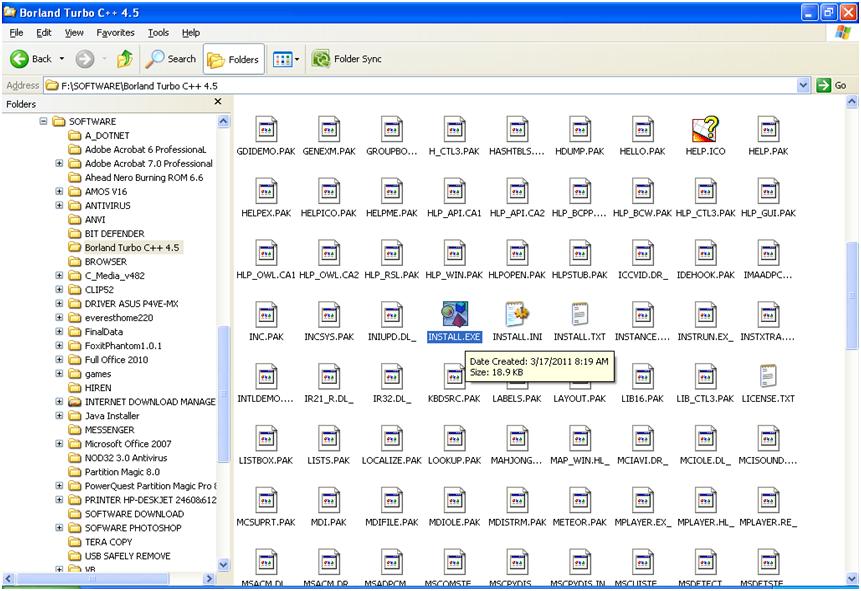The width and height of the screenshot is (861, 591).
Task: Open the Tools menu
Action: tap(158, 32)
